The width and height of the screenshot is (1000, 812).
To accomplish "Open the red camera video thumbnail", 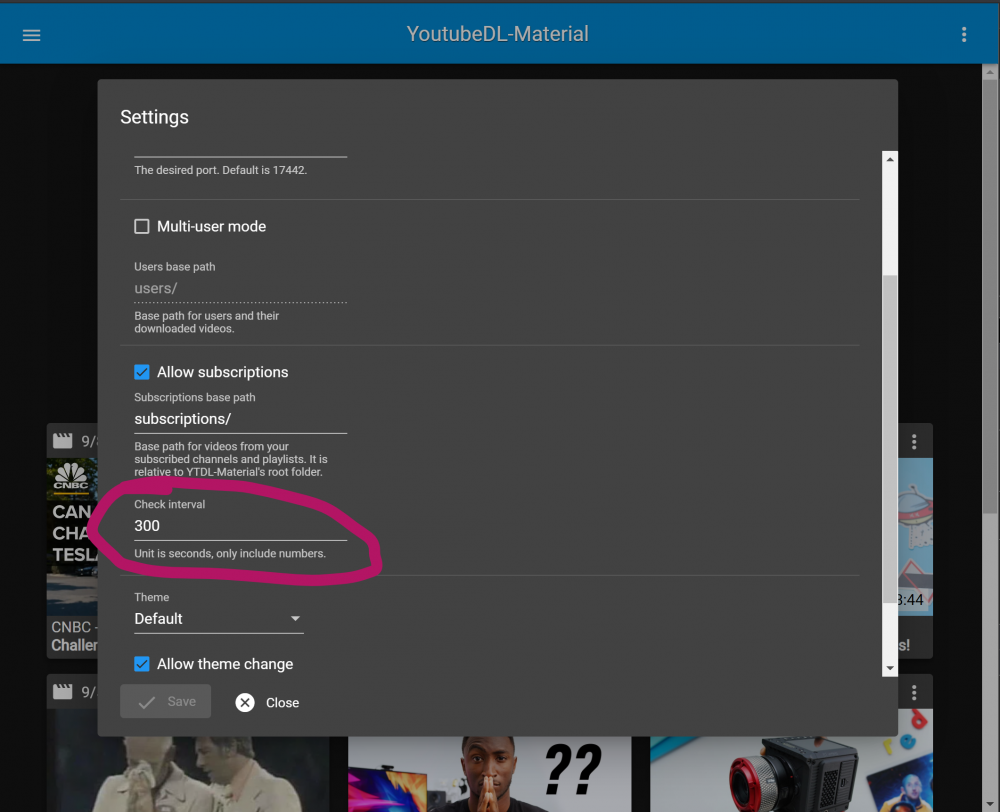I will click(x=791, y=774).
